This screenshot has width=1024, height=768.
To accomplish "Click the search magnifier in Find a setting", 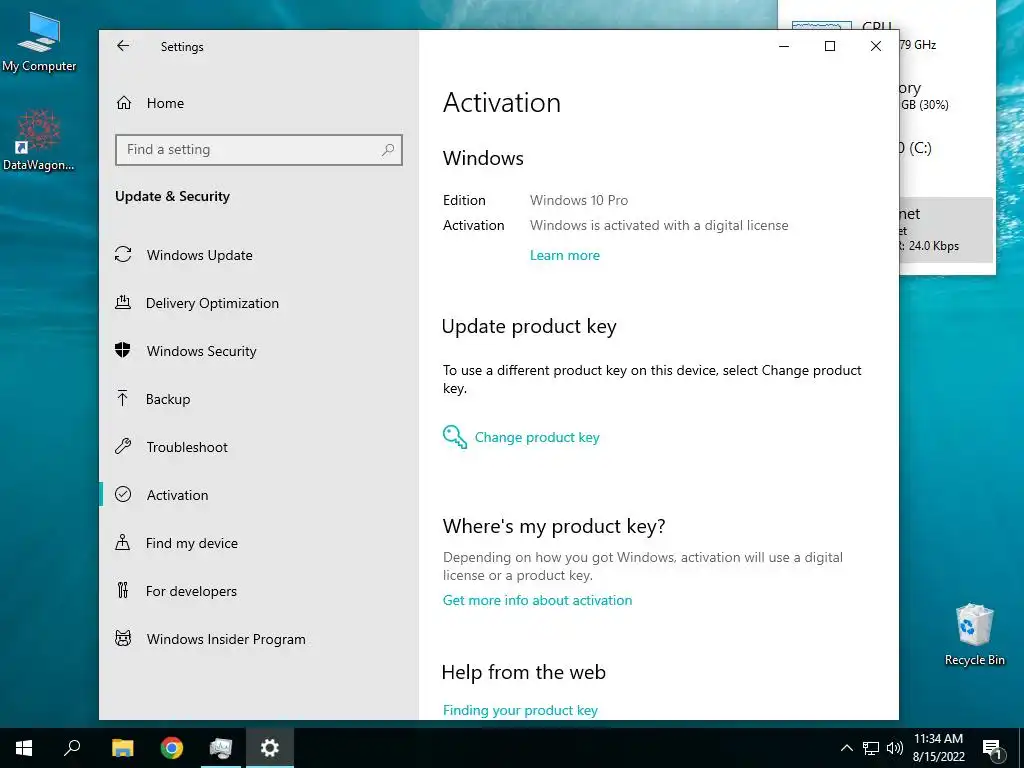I will click(x=388, y=150).
